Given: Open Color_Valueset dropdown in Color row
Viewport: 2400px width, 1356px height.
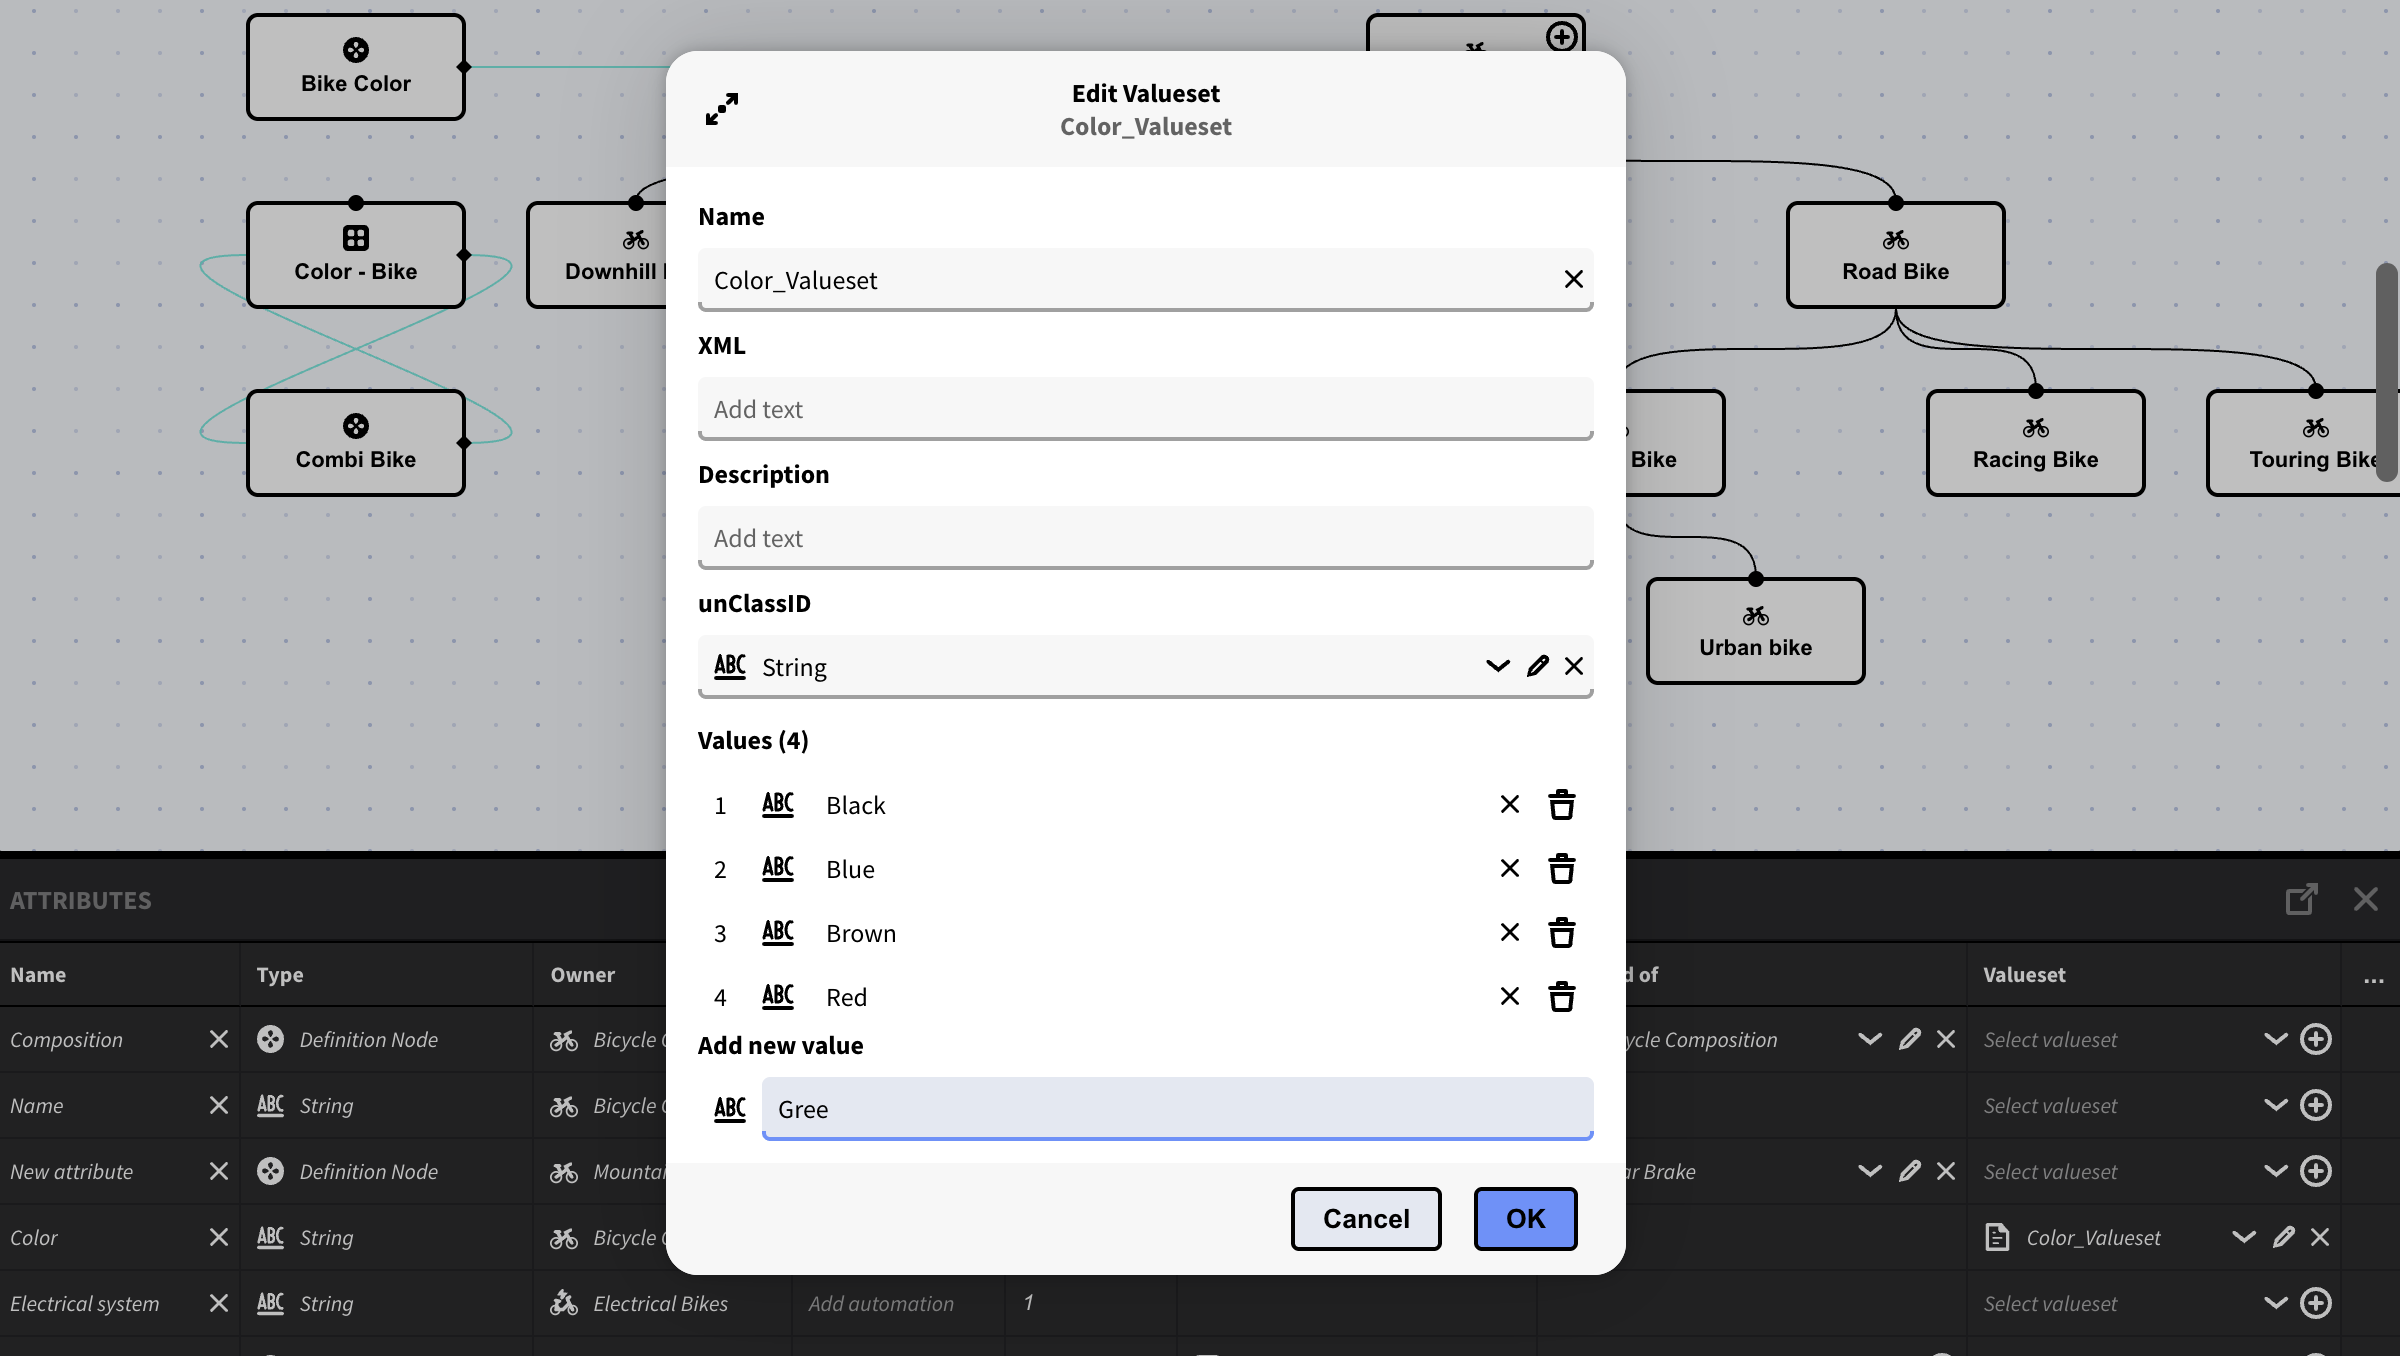Looking at the screenshot, I should [2243, 1238].
